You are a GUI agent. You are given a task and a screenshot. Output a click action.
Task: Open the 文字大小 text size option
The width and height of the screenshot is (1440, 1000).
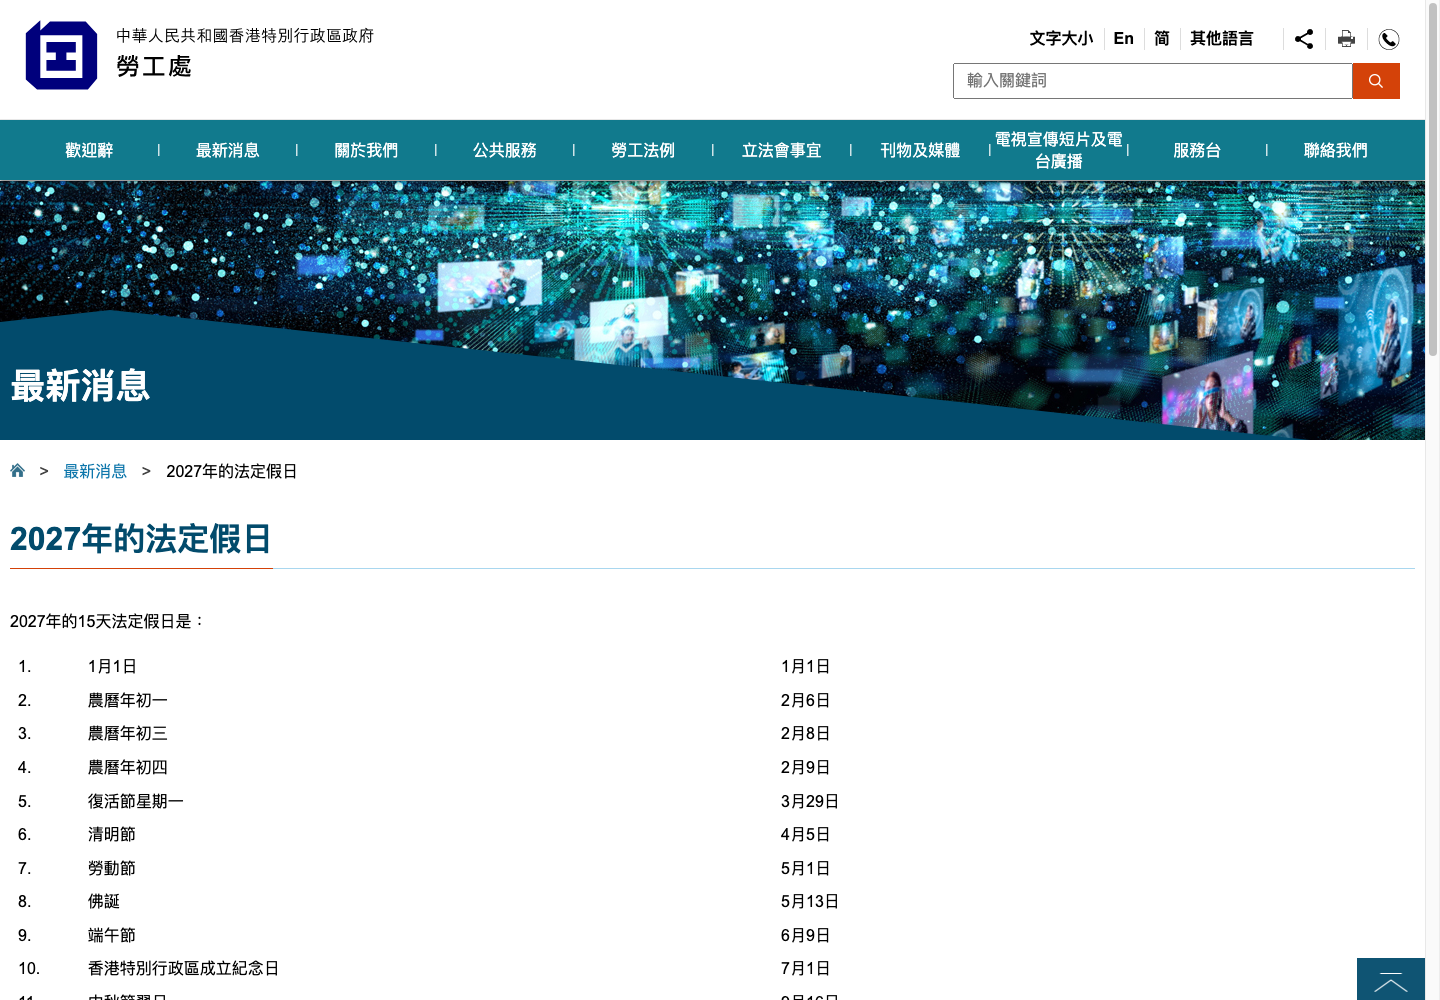tap(1061, 39)
